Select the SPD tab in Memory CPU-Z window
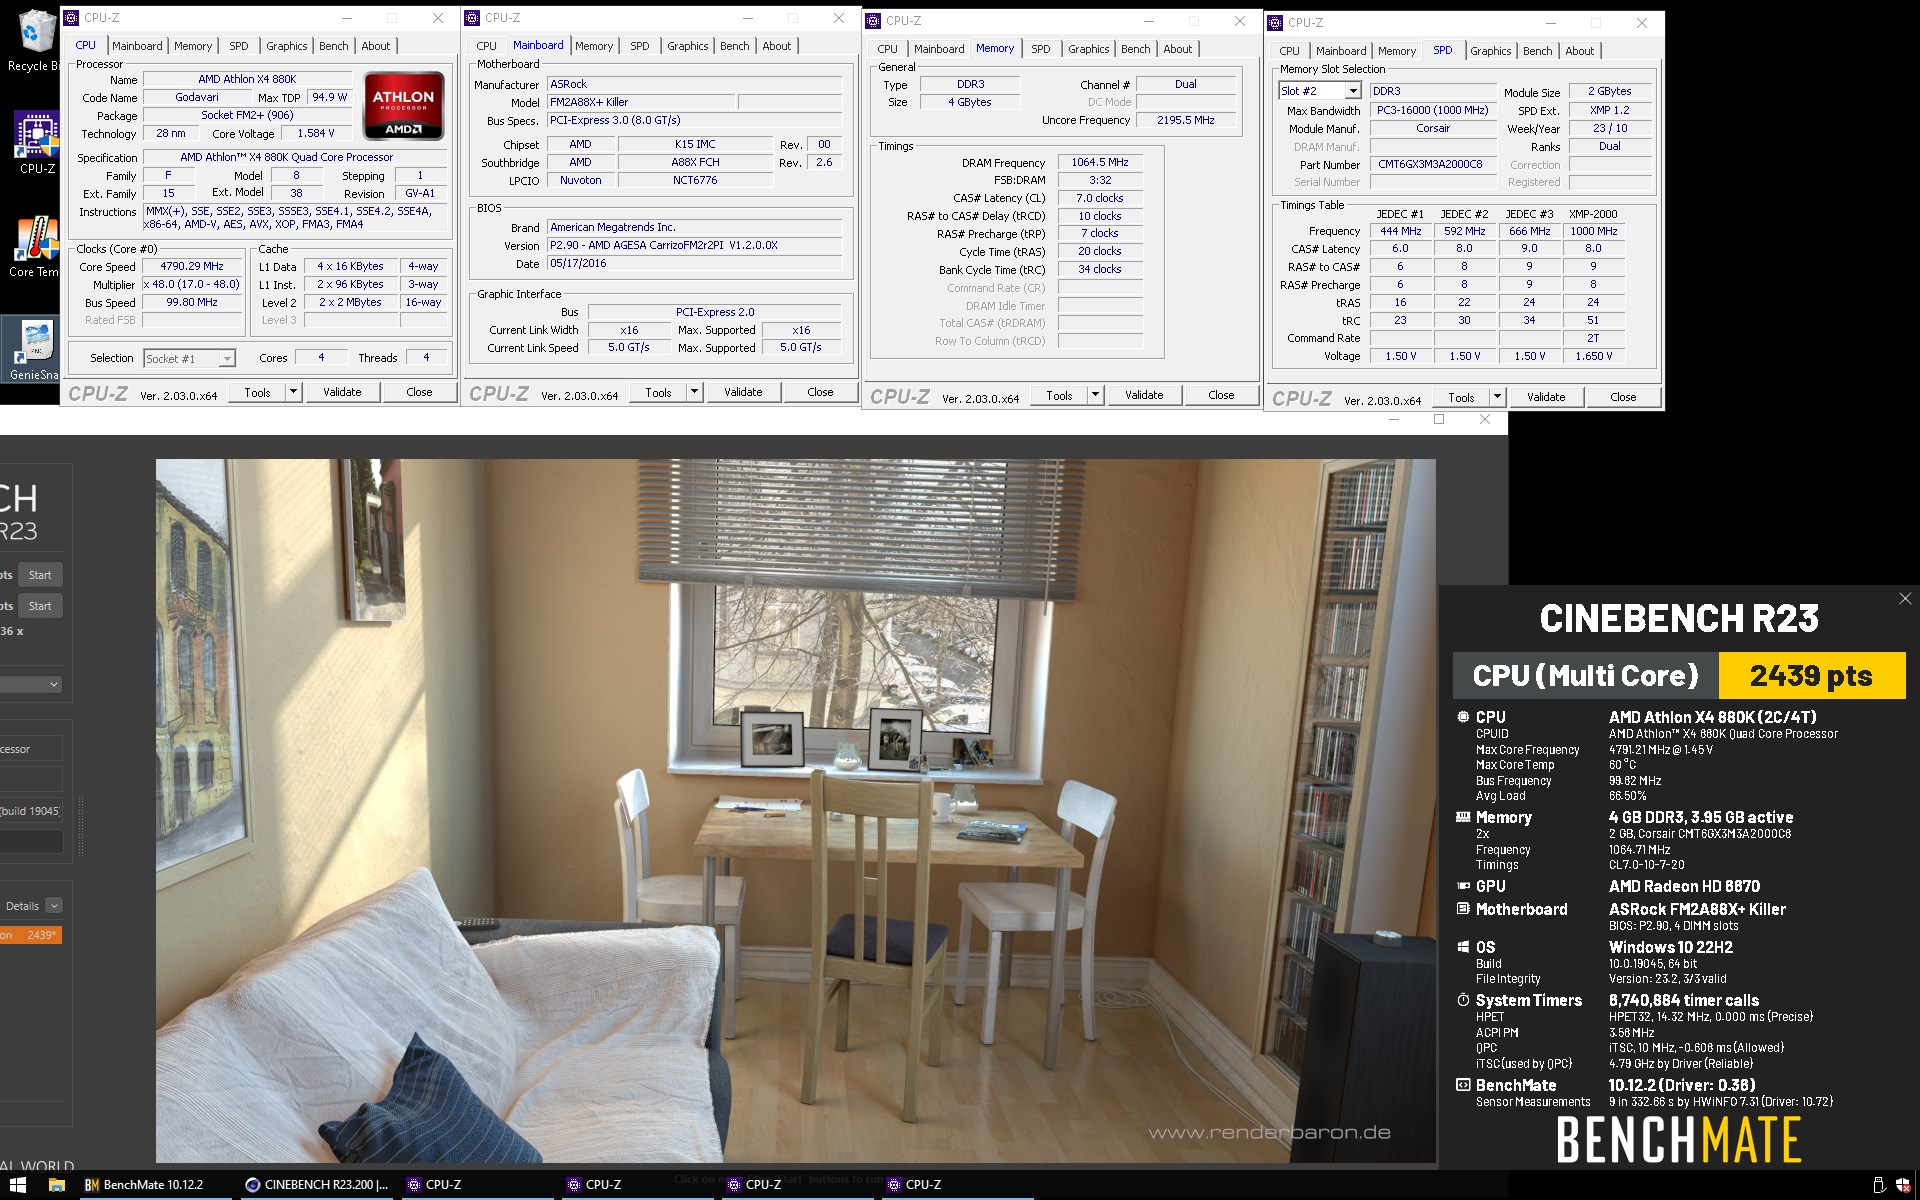Image resolution: width=1920 pixels, height=1200 pixels. coord(1040,49)
